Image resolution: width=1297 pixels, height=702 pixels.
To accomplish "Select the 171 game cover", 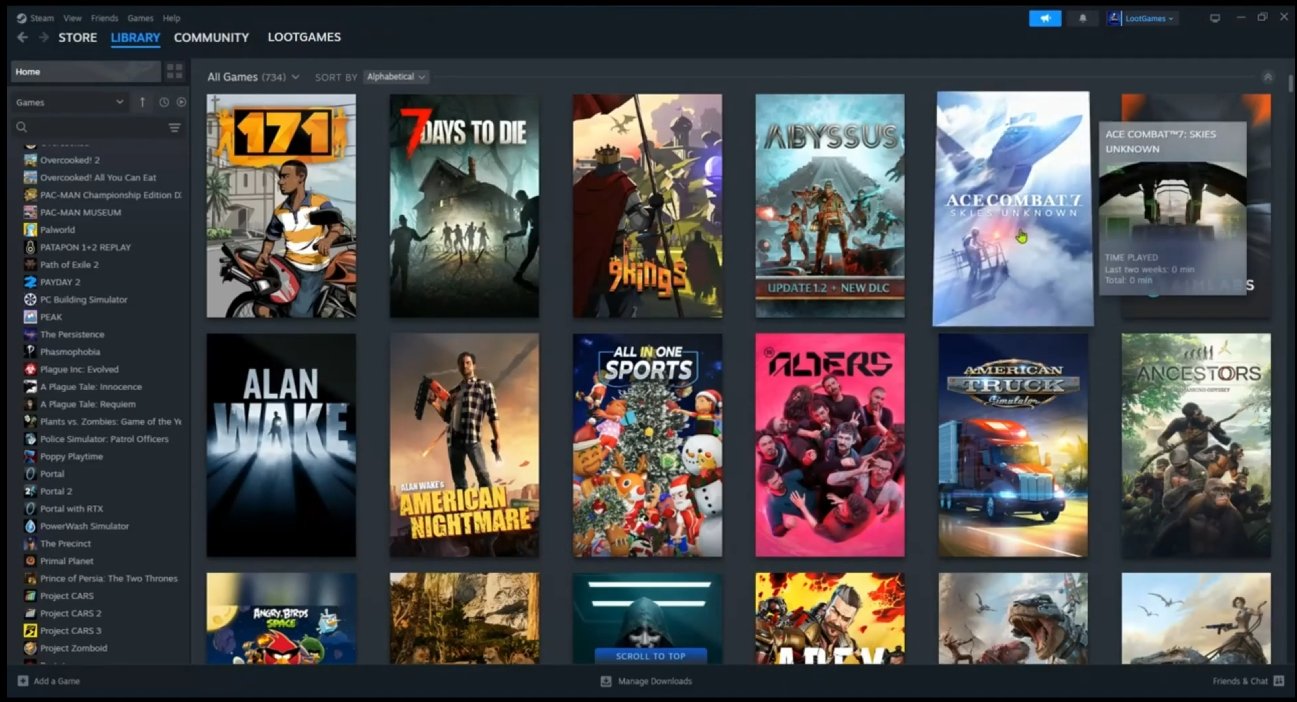I will 281,206.
